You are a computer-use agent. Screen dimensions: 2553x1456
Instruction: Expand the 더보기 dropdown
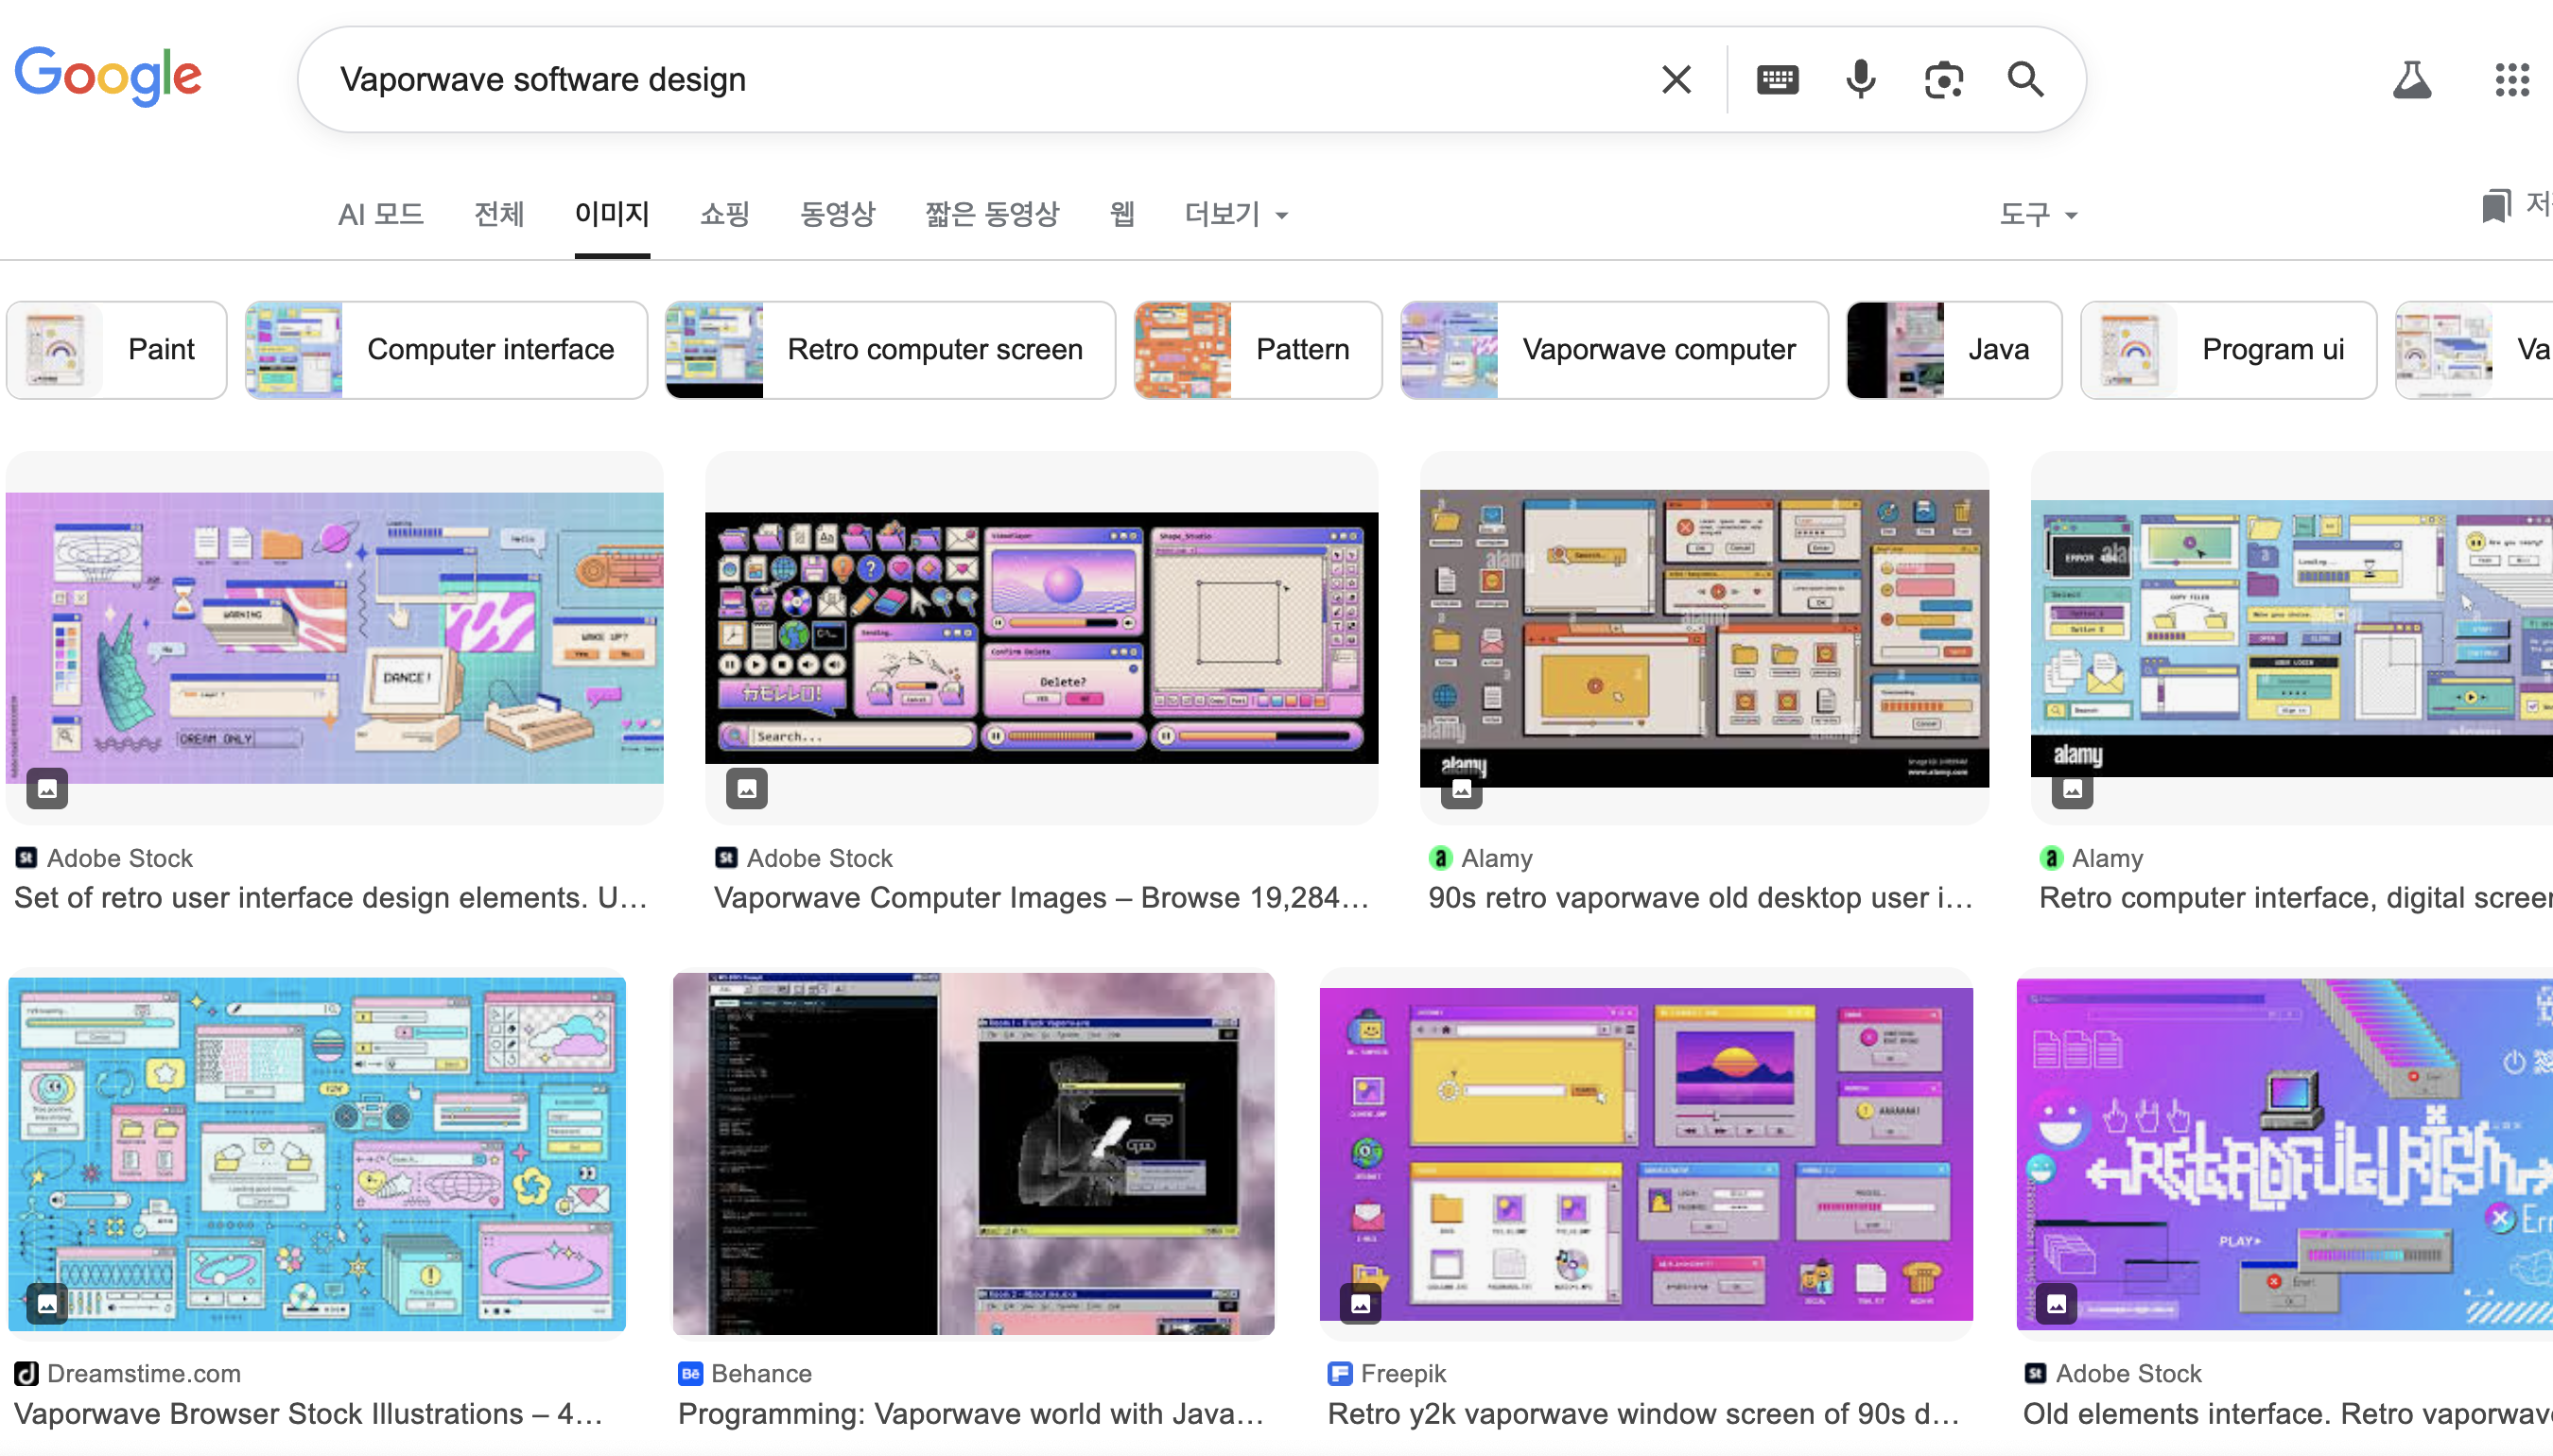click(1235, 214)
